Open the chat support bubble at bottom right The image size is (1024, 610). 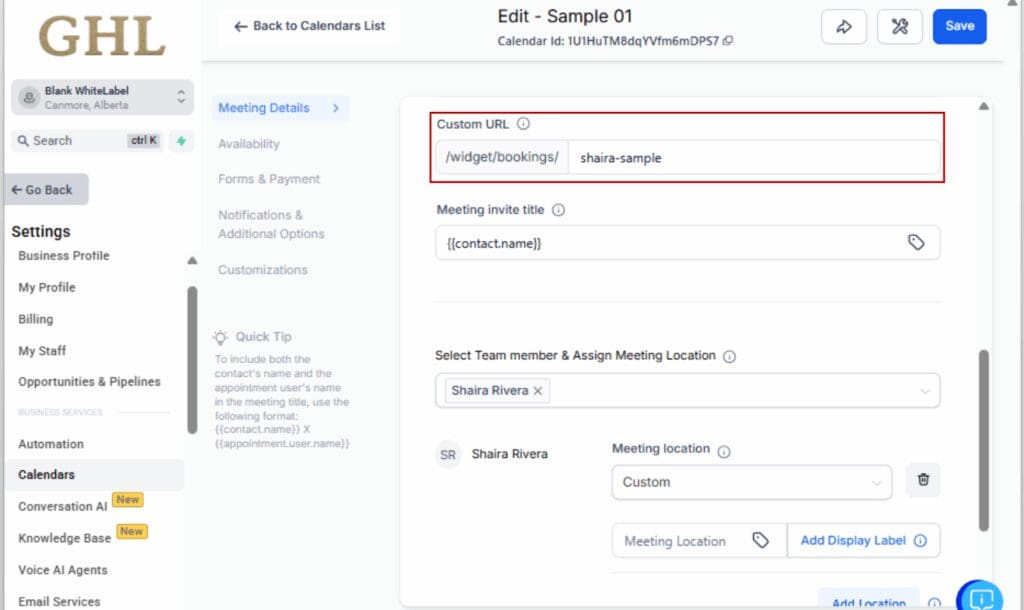(981, 593)
